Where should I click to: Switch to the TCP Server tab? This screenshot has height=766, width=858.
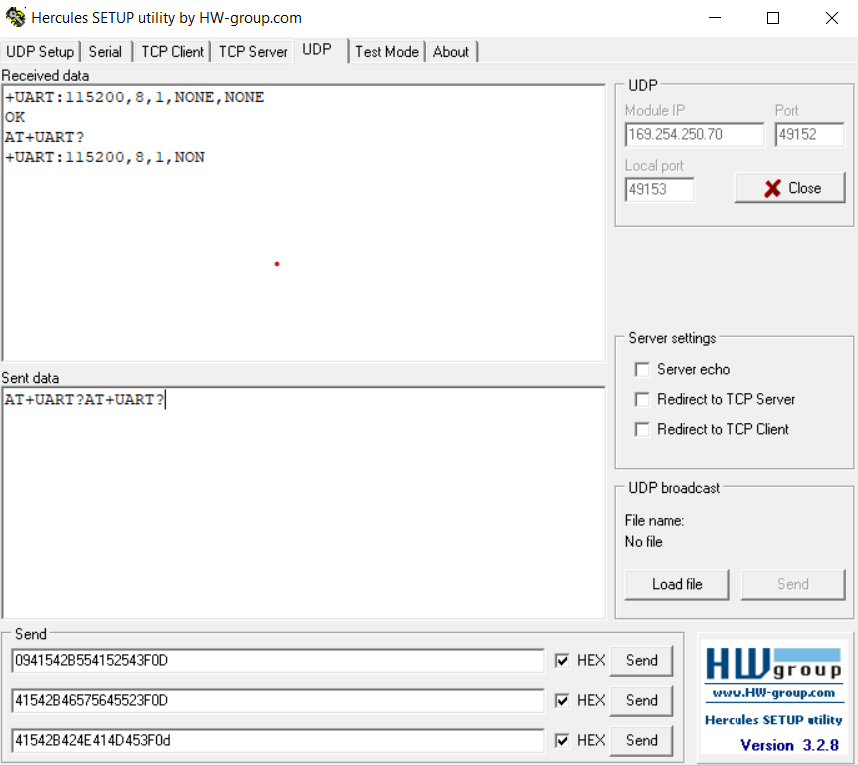252,51
